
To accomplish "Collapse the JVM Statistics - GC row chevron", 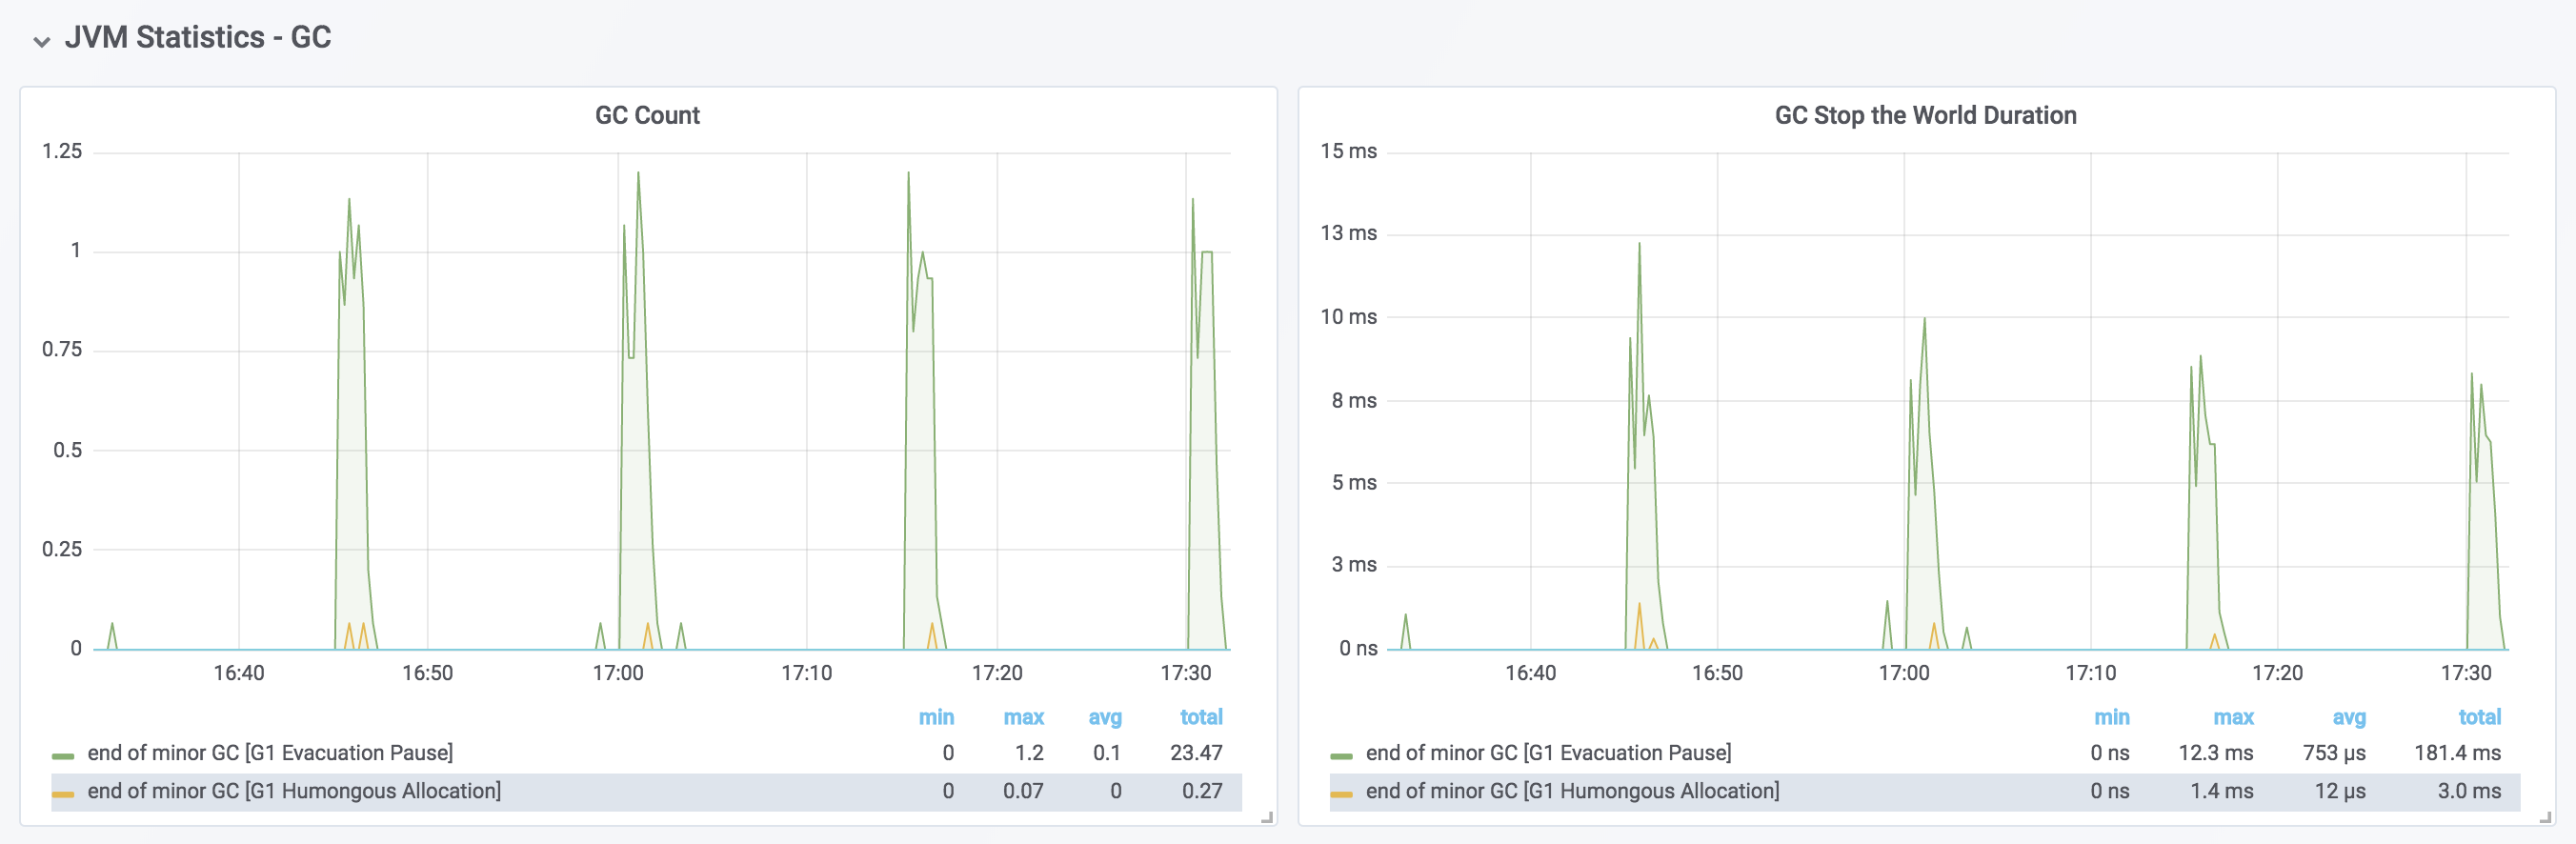I will [41, 41].
